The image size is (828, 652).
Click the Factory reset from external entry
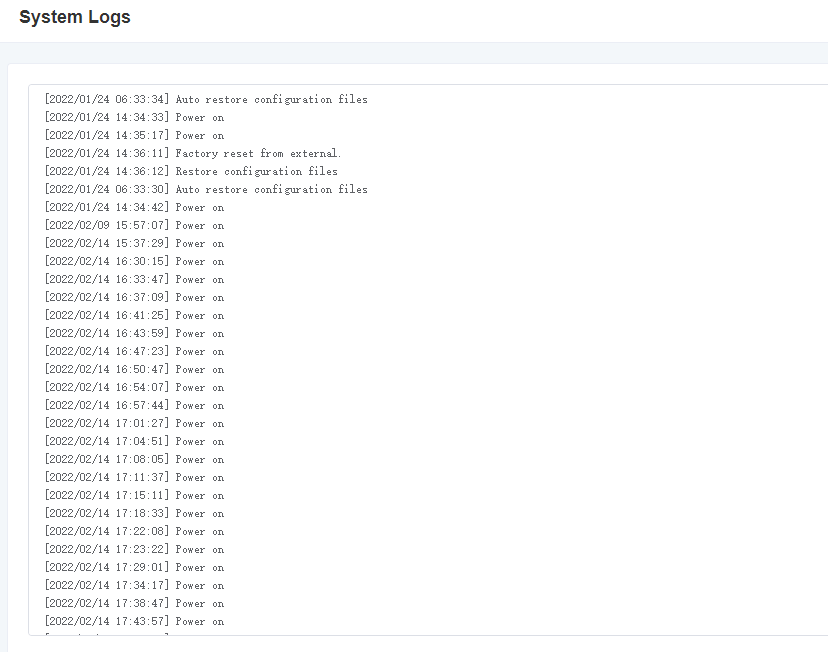tap(193, 153)
